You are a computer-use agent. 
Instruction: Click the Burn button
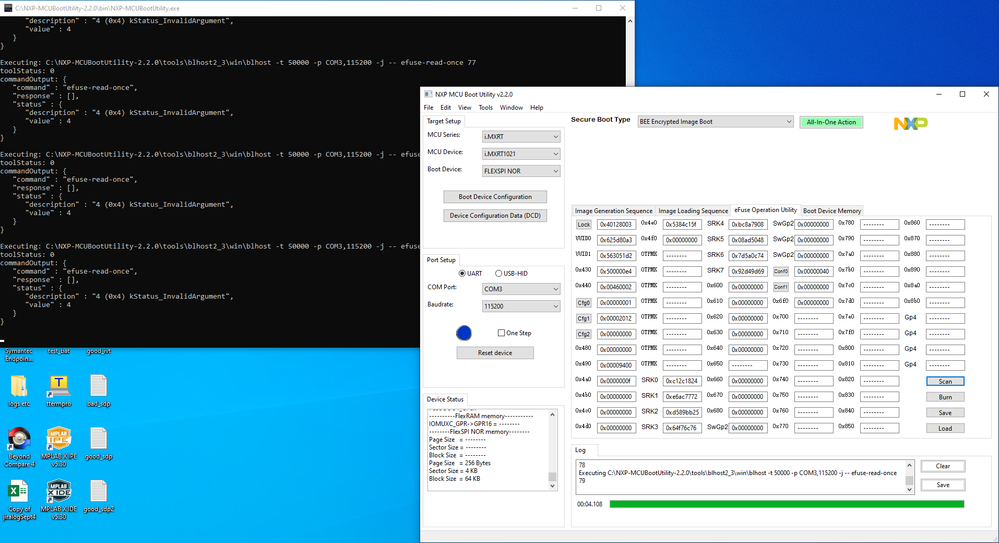(945, 397)
